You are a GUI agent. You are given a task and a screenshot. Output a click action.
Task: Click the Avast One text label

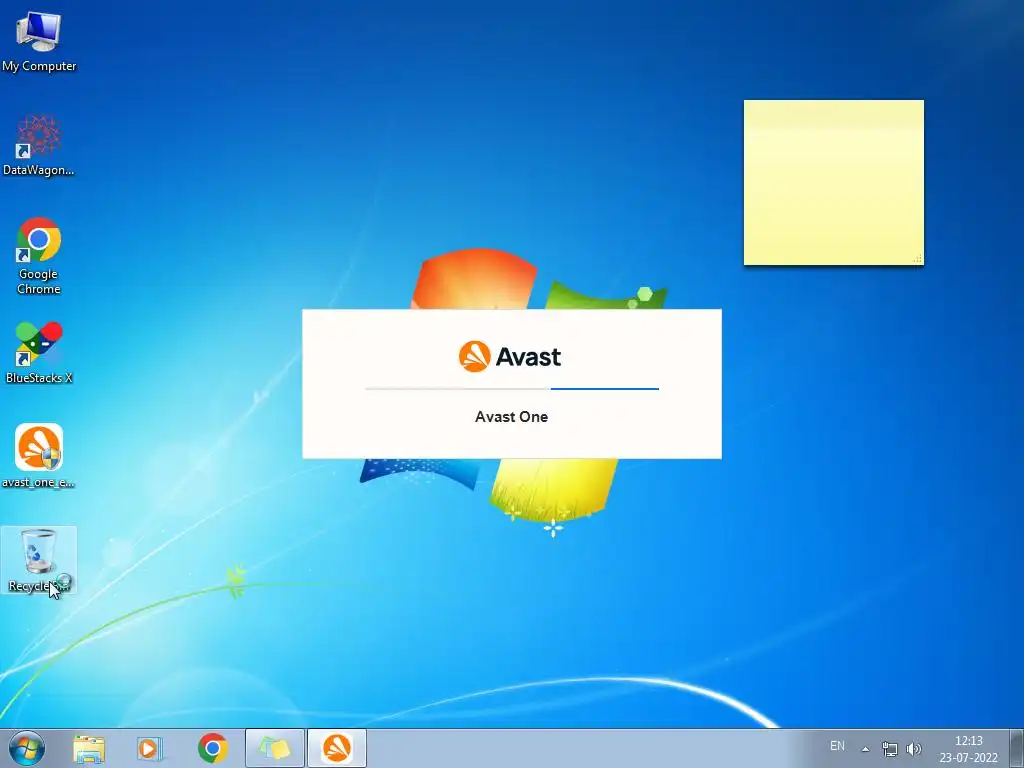[x=511, y=417]
